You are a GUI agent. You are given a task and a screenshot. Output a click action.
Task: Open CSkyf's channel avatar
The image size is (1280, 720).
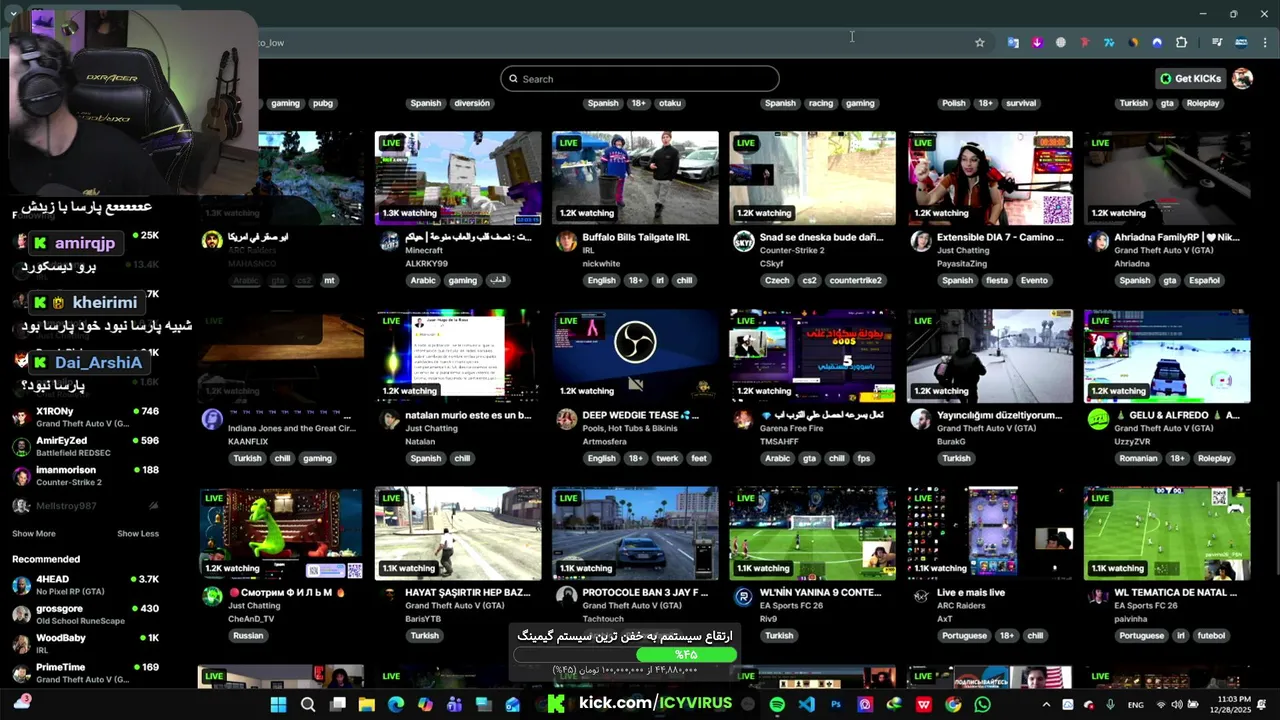[x=743, y=241]
